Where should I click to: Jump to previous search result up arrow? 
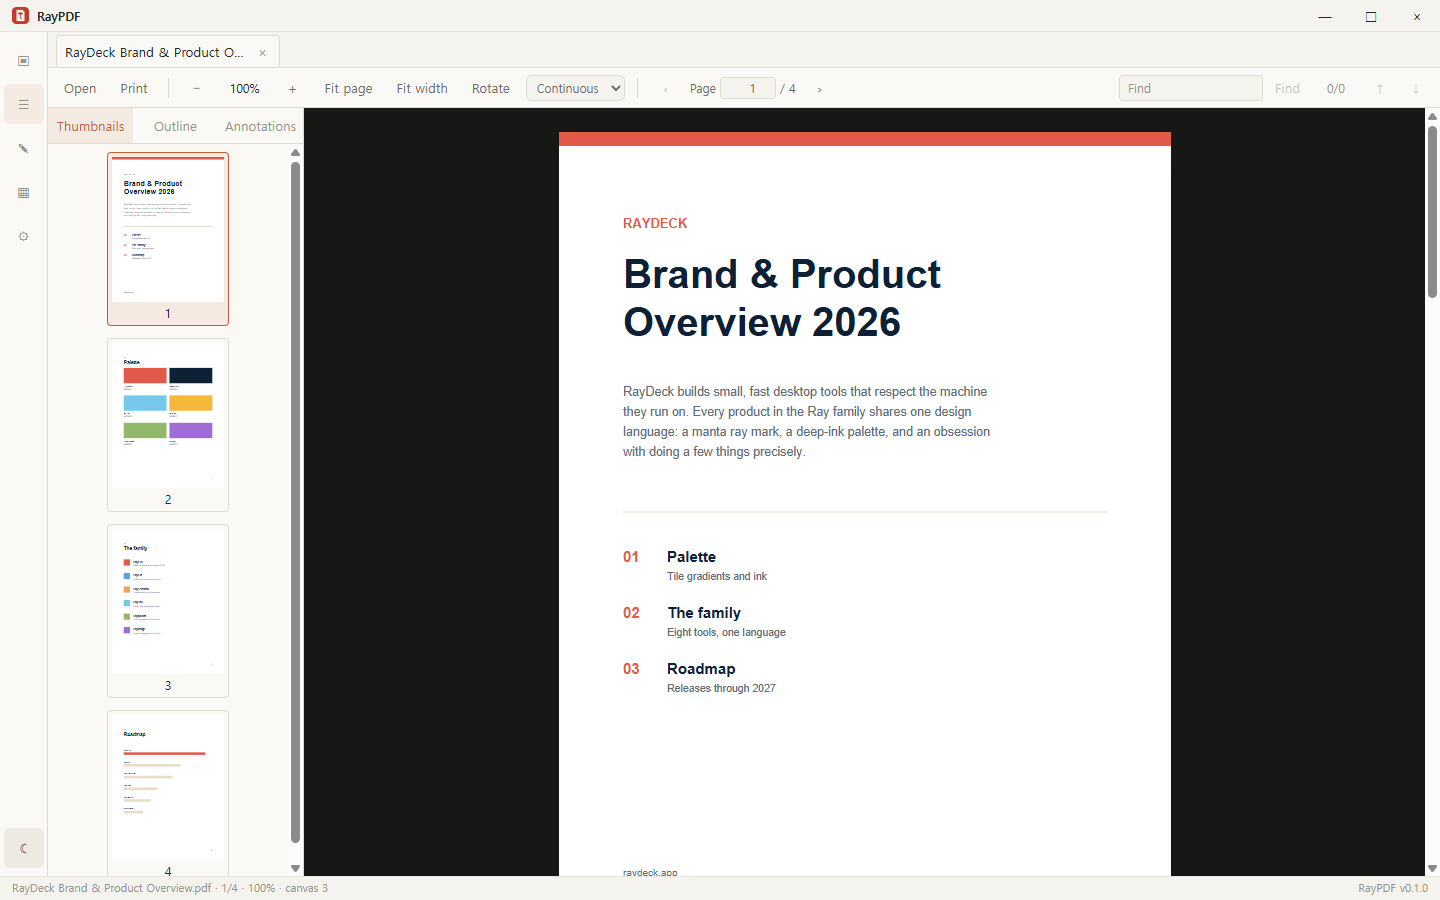coord(1380,88)
